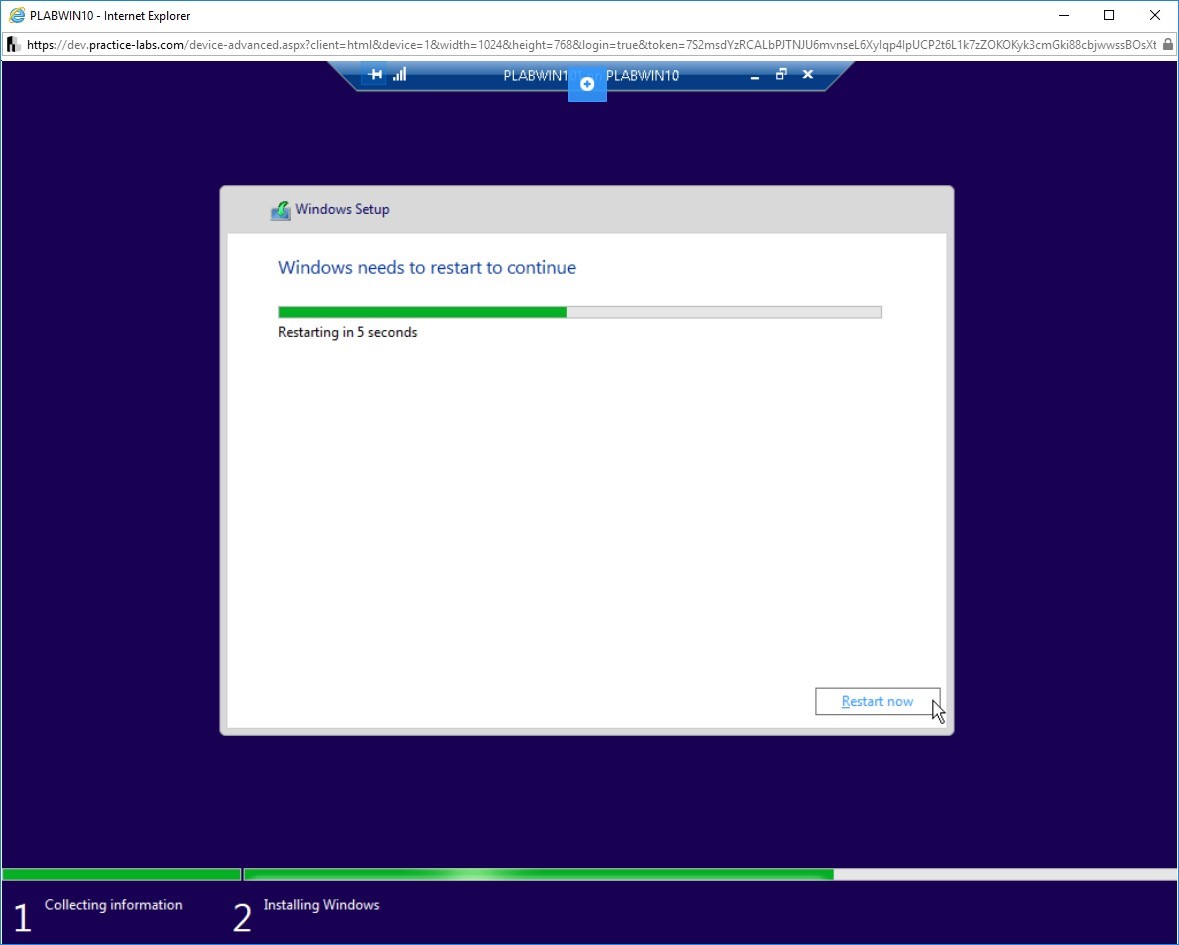Click the site favicon beside the address

pyautogui.click(x=14, y=44)
